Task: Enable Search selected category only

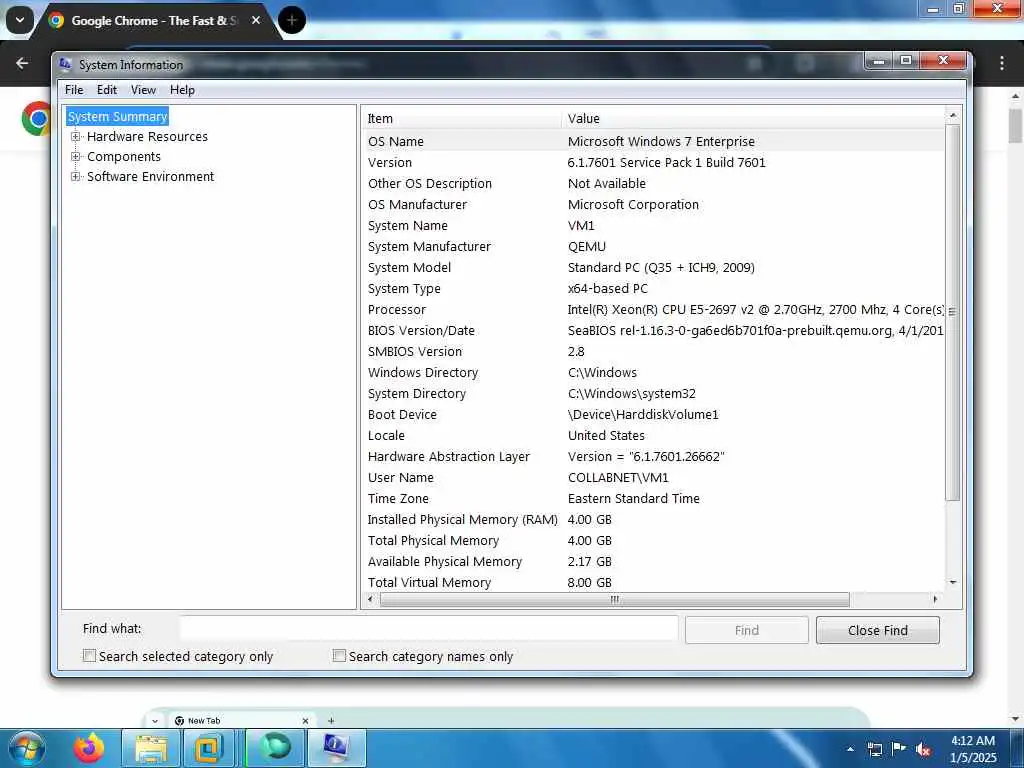Action: click(x=89, y=656)
